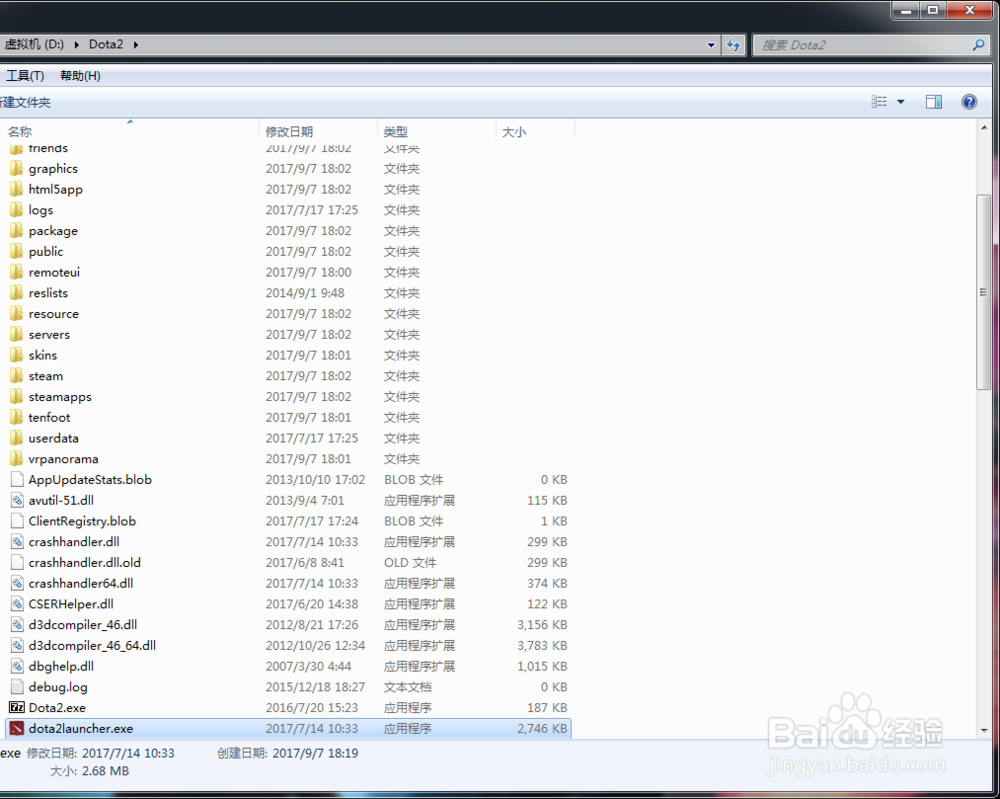Click the 新建文件夹 toolbar button
Viewport: 1000px width, 799px height.
[x=25, y=102]
